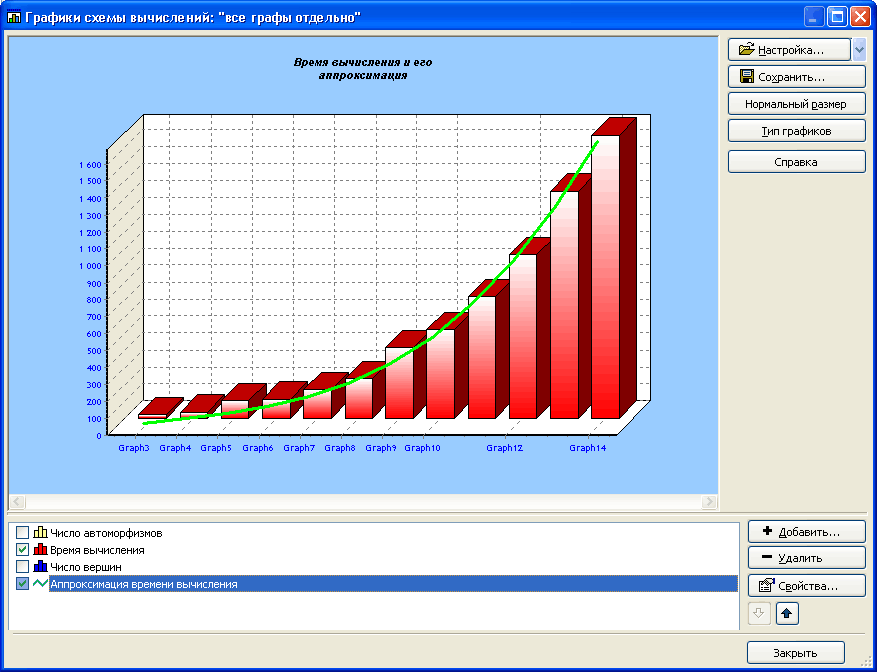This screenshot has width=877, height=672.
Task: Click the disabled move-down arrow button
Action: click(x=760, y=613)
